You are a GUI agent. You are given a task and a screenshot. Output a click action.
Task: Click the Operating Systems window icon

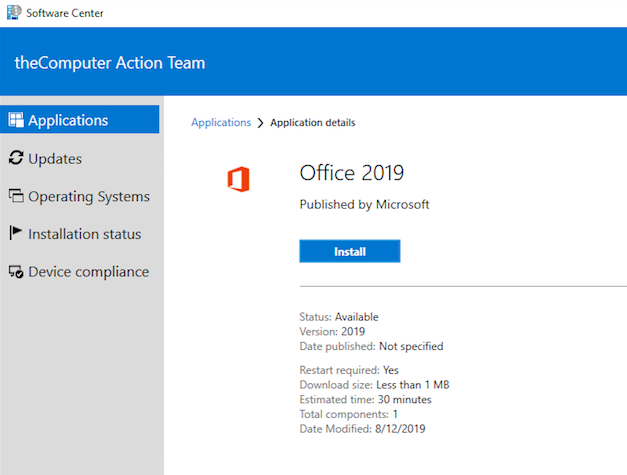(16, 196)
